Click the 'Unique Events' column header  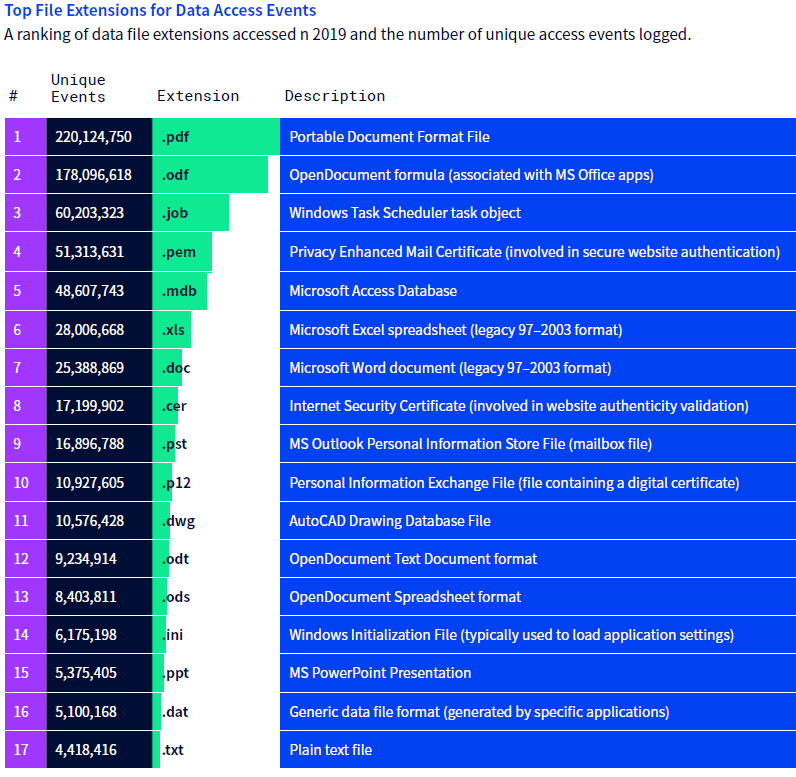(x=78, y=88)
